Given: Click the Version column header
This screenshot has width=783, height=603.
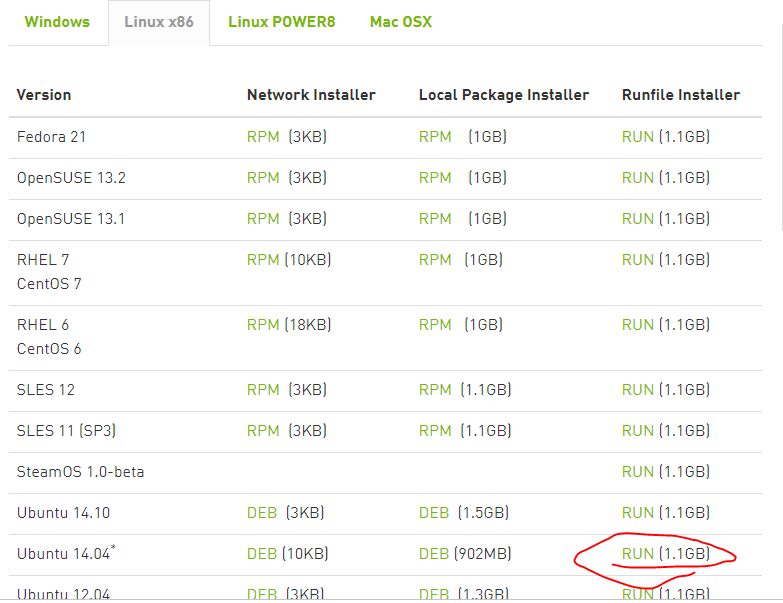Looking at the screenshot, I should 44,95.
